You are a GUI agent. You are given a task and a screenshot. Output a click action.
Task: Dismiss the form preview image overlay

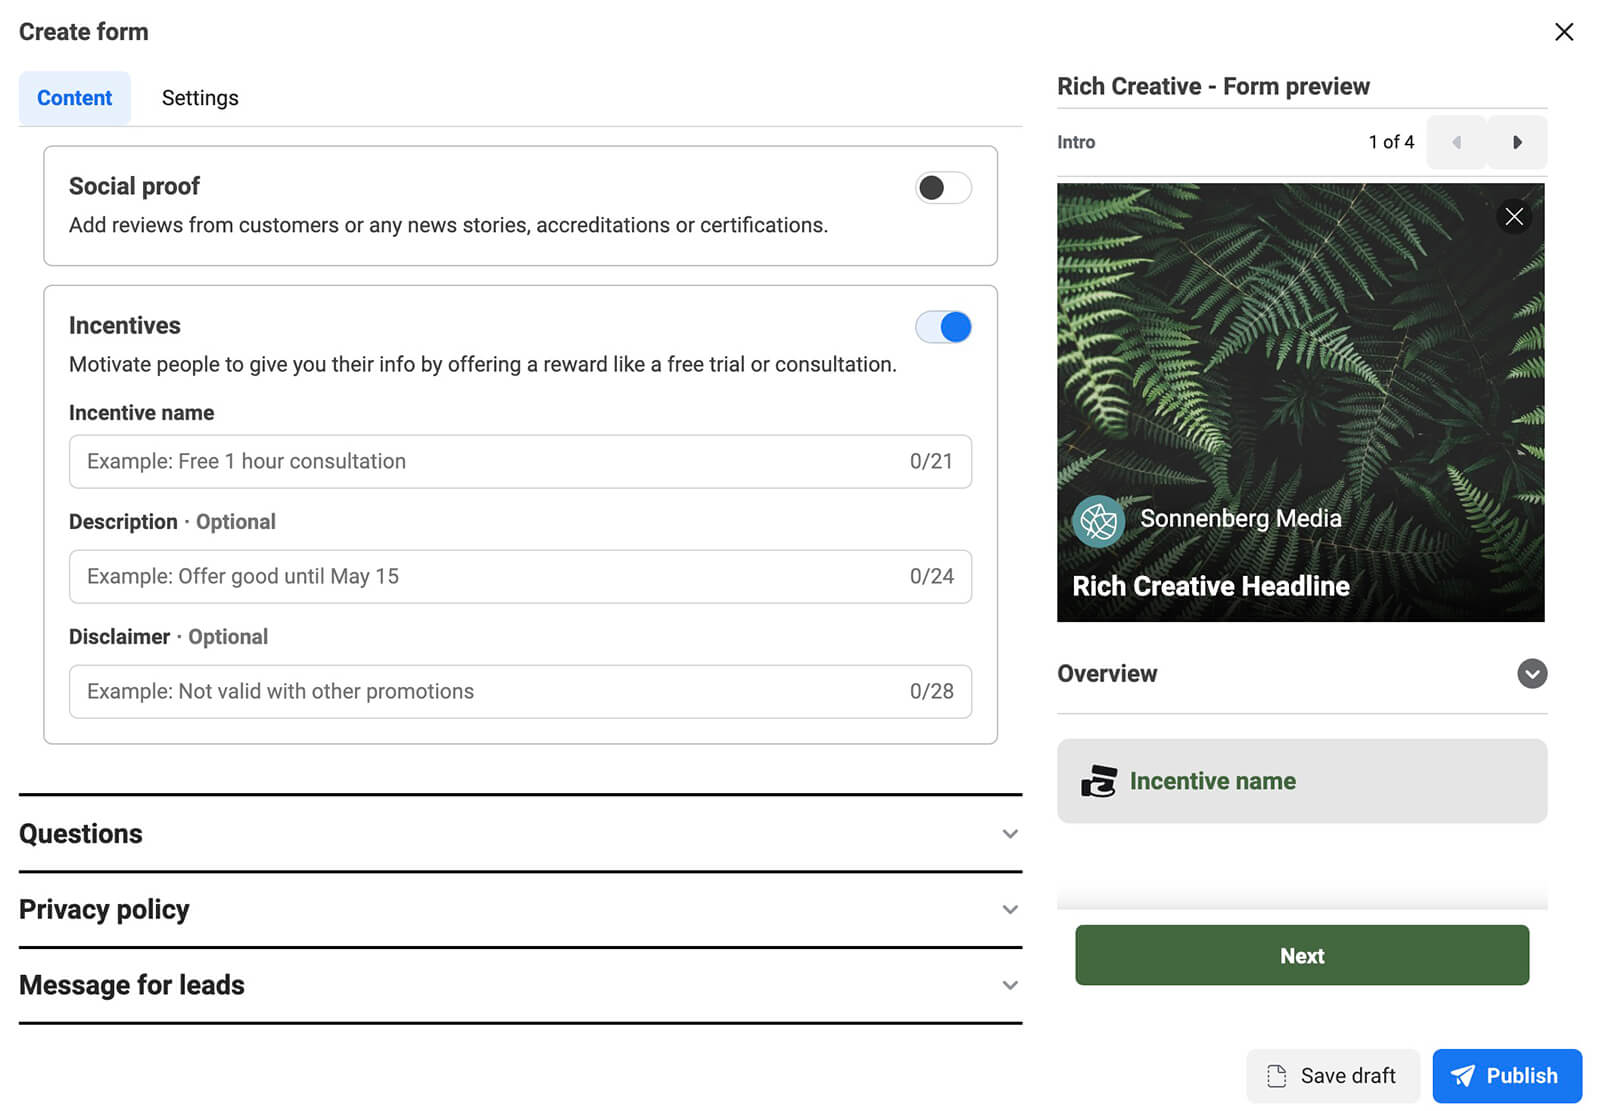point(1514,216)
